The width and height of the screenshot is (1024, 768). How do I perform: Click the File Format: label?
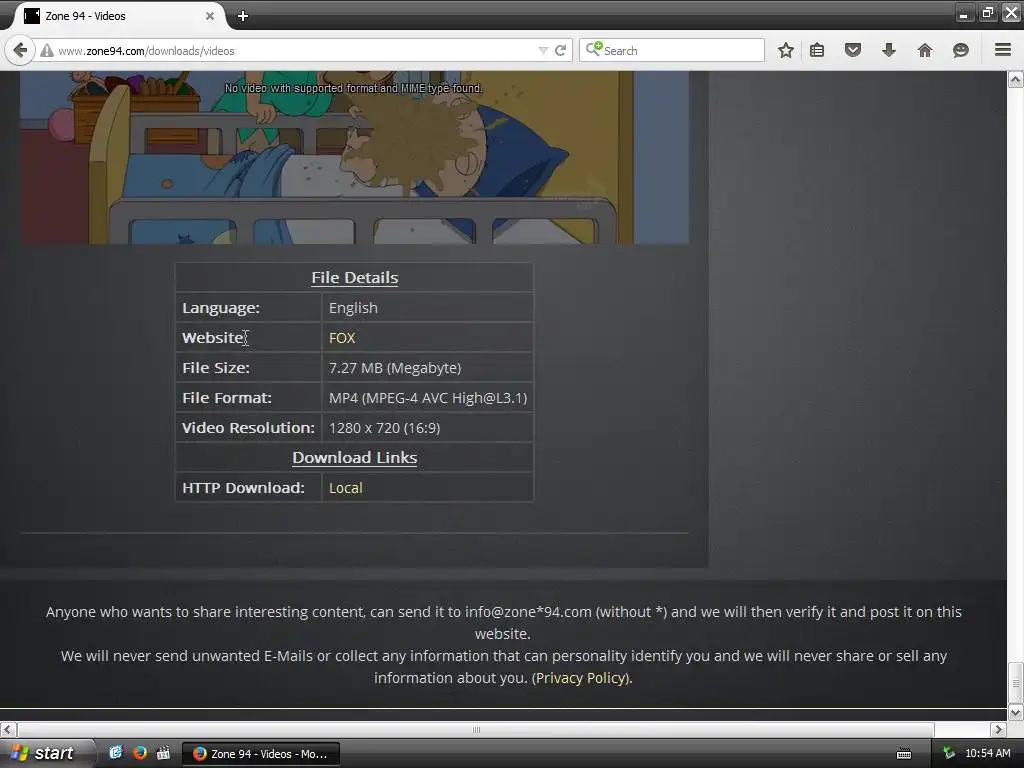(x=227, y=398)
